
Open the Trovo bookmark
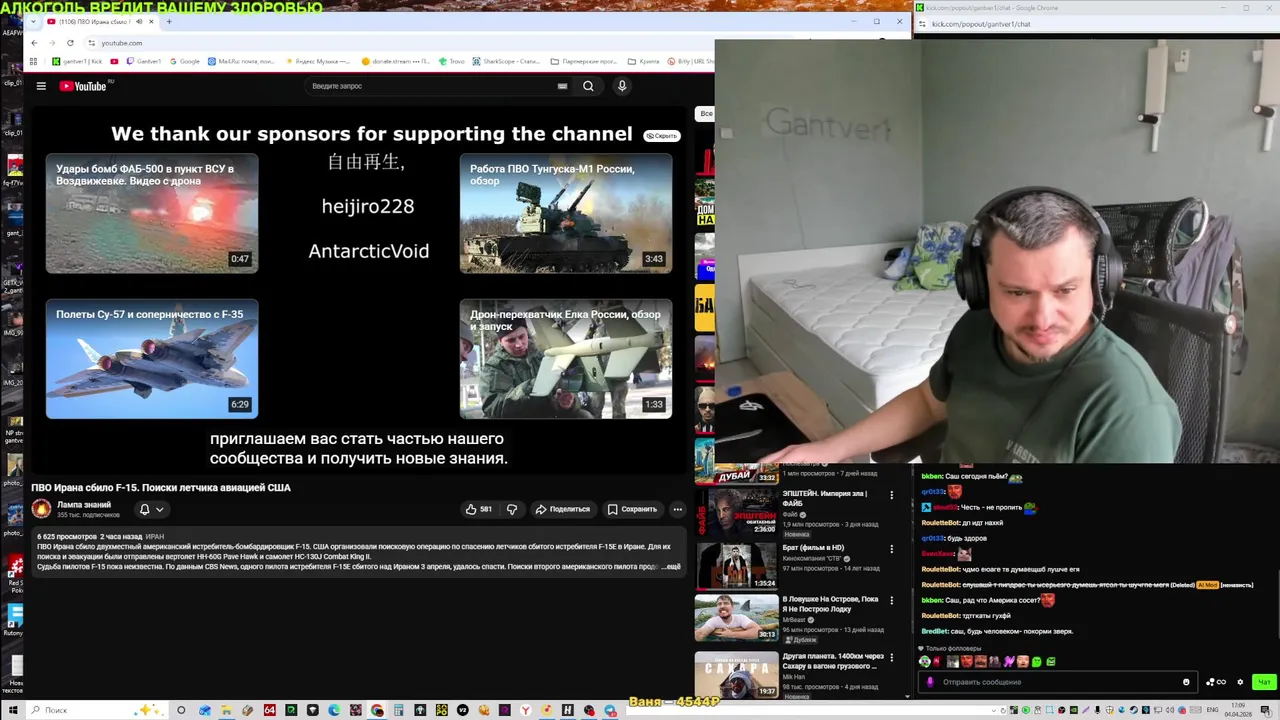click(451, 61)
